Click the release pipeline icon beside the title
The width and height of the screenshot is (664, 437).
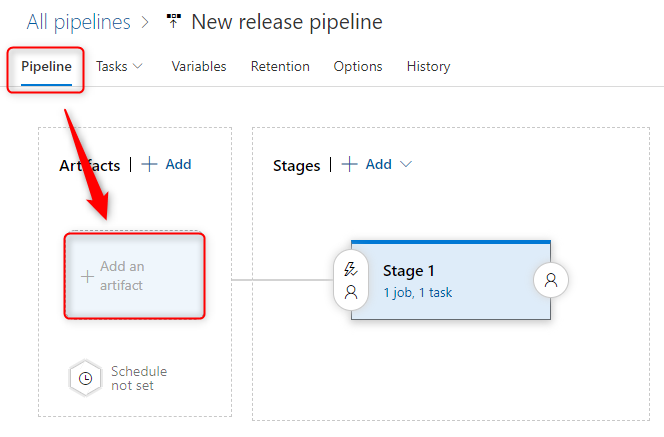click(x=174, y=21)
